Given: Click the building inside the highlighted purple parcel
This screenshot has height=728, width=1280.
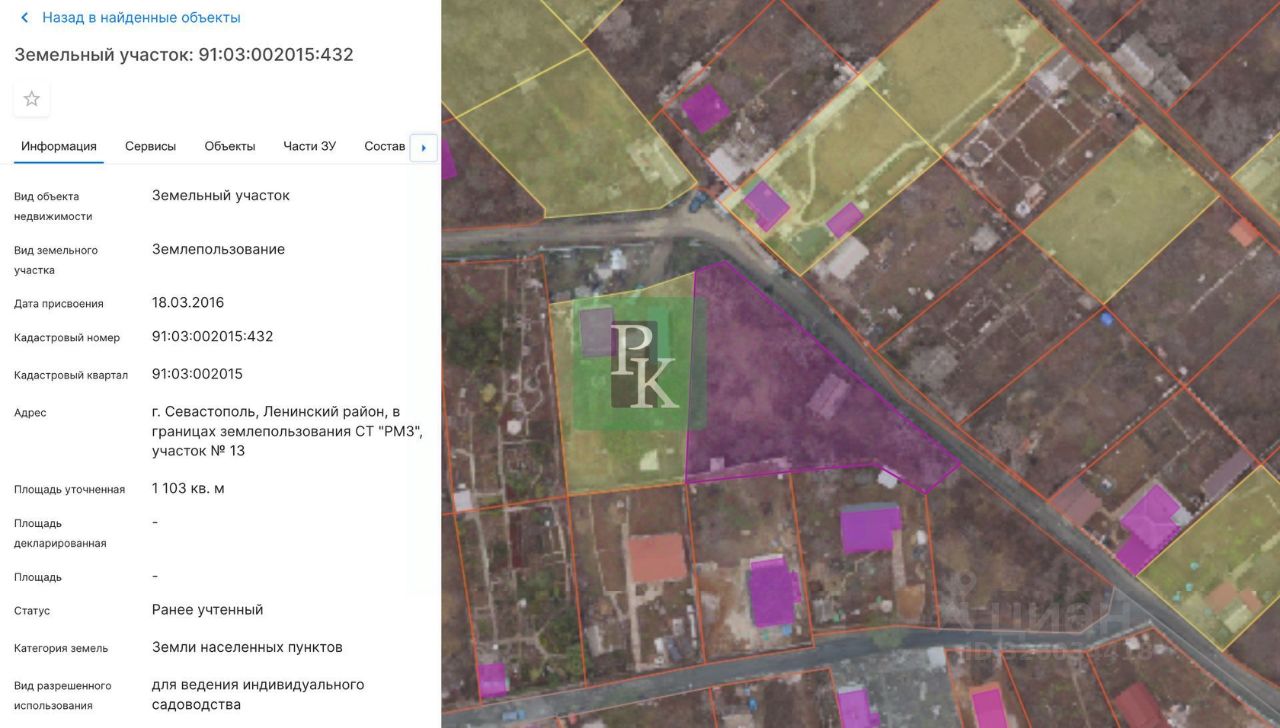Looking at the screenshot, I should pos(829,396).
